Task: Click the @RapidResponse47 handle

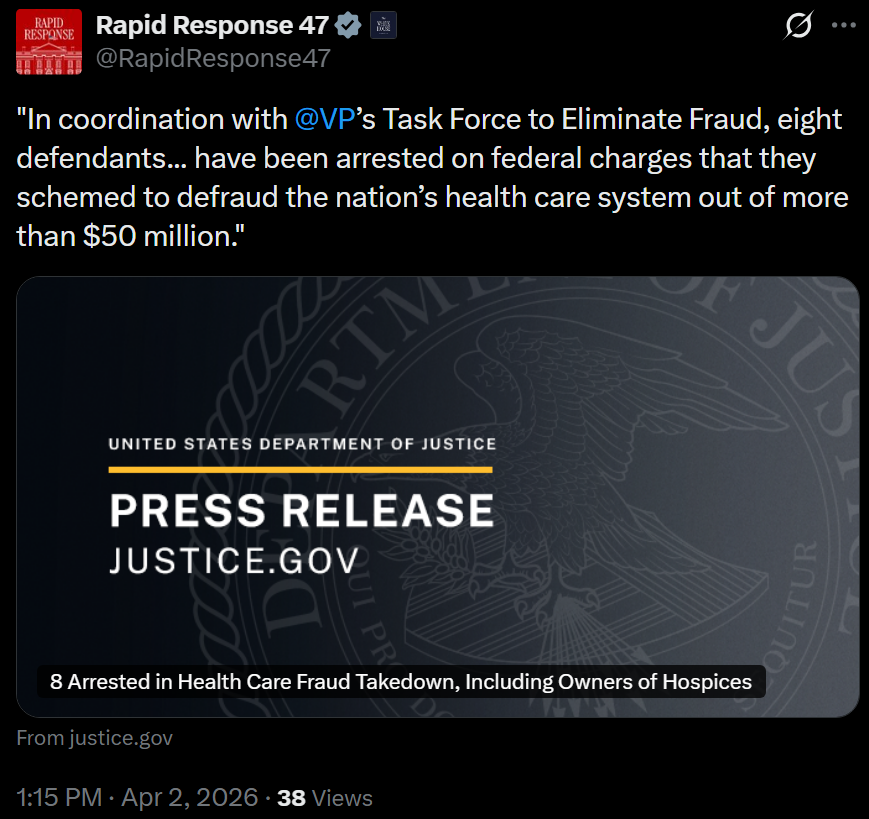Action: pyautogui.click(x=212, y=58)
